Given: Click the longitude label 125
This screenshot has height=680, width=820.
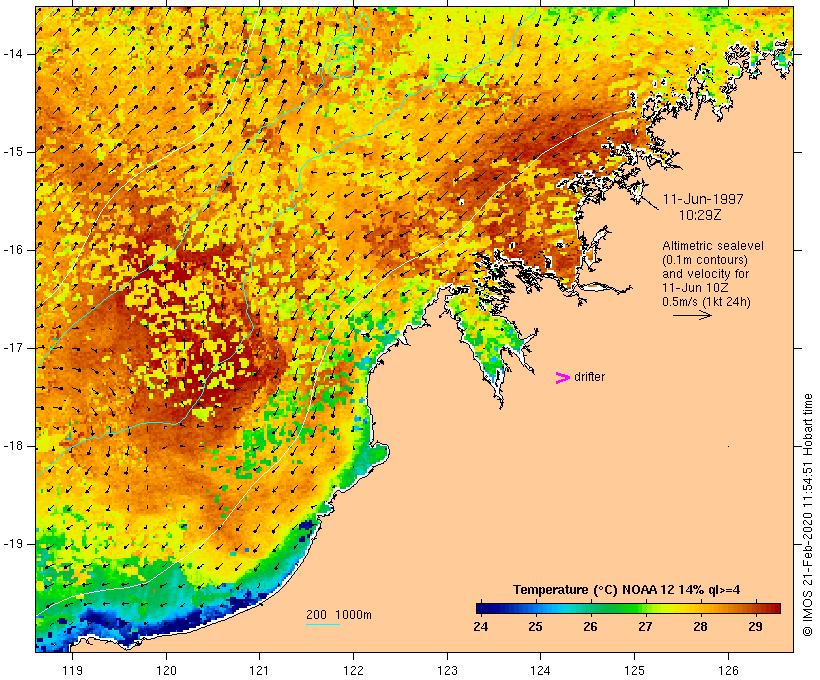Looking at the screenshot, I should click(x=635, y=671).
